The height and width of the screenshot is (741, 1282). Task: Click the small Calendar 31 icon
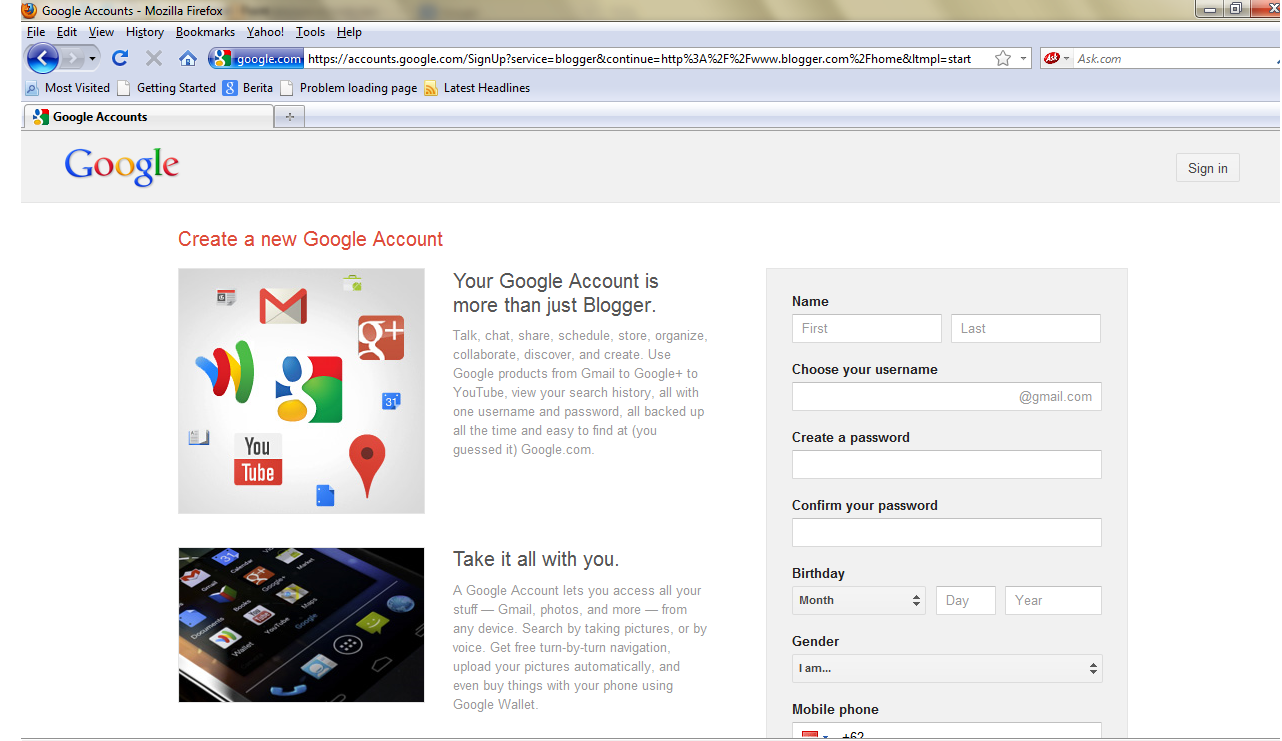pyautogui.click(x=391, y=401)
